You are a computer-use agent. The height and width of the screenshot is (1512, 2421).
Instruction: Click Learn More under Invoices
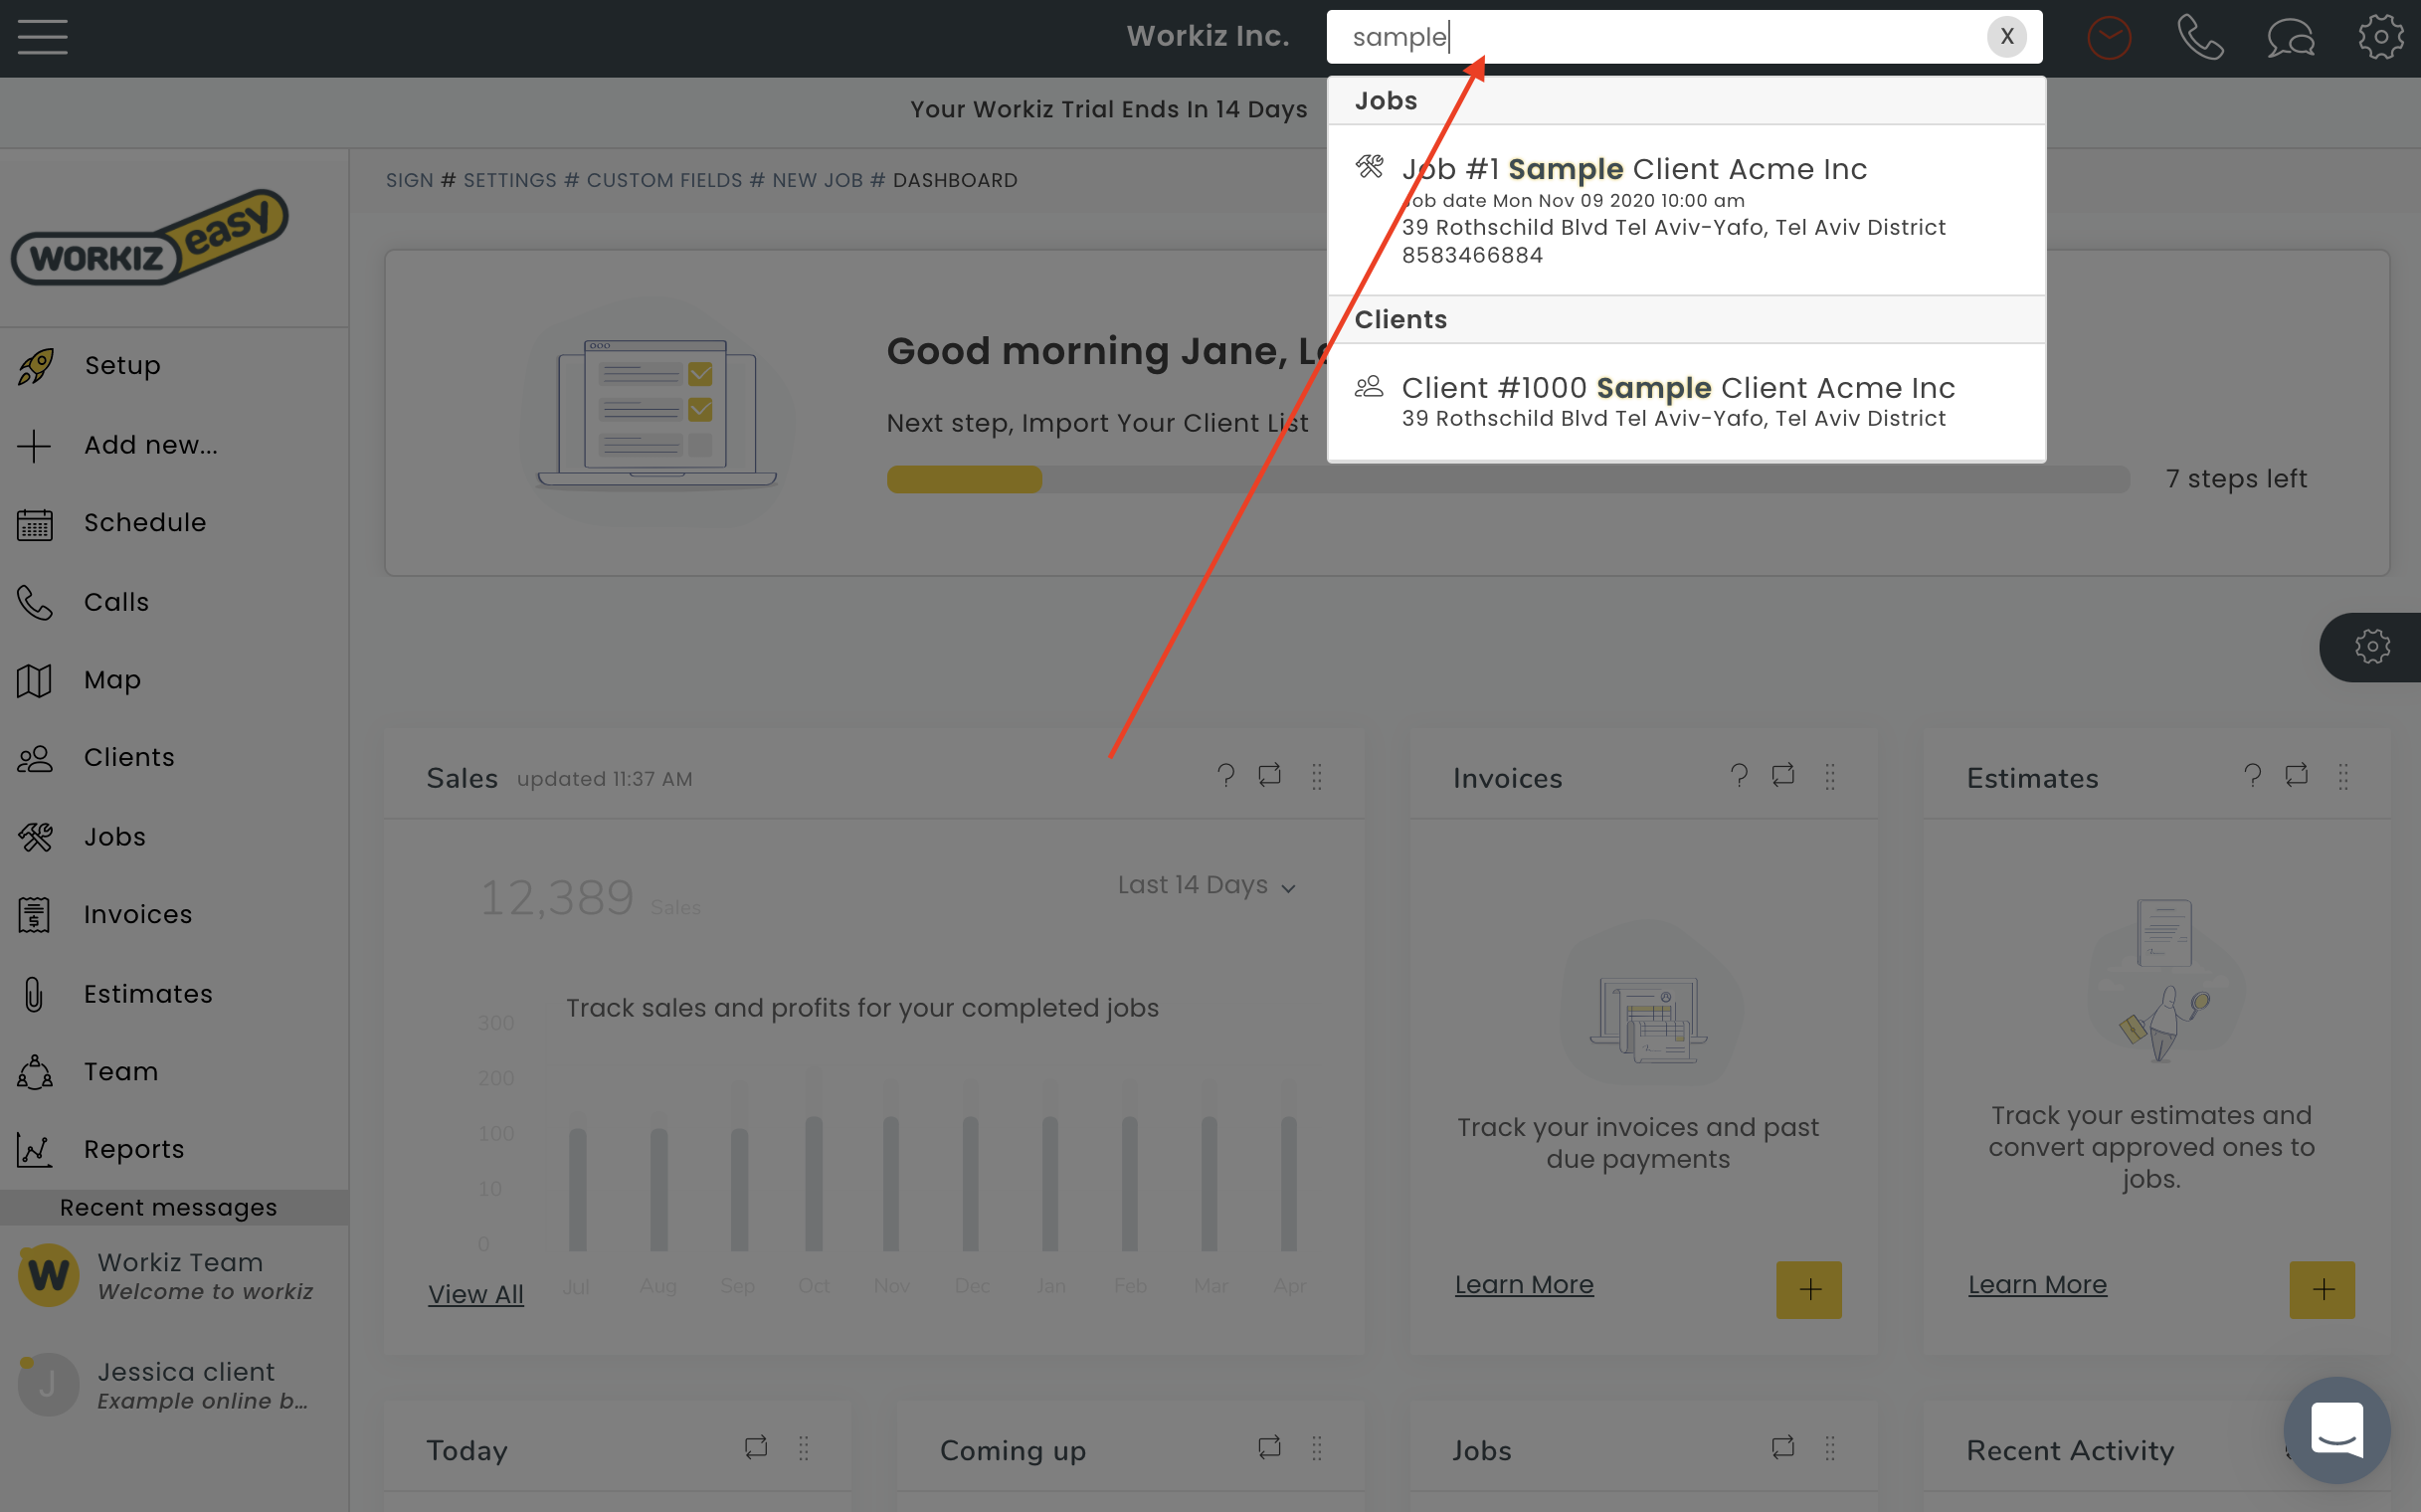coord(1523,1284)
